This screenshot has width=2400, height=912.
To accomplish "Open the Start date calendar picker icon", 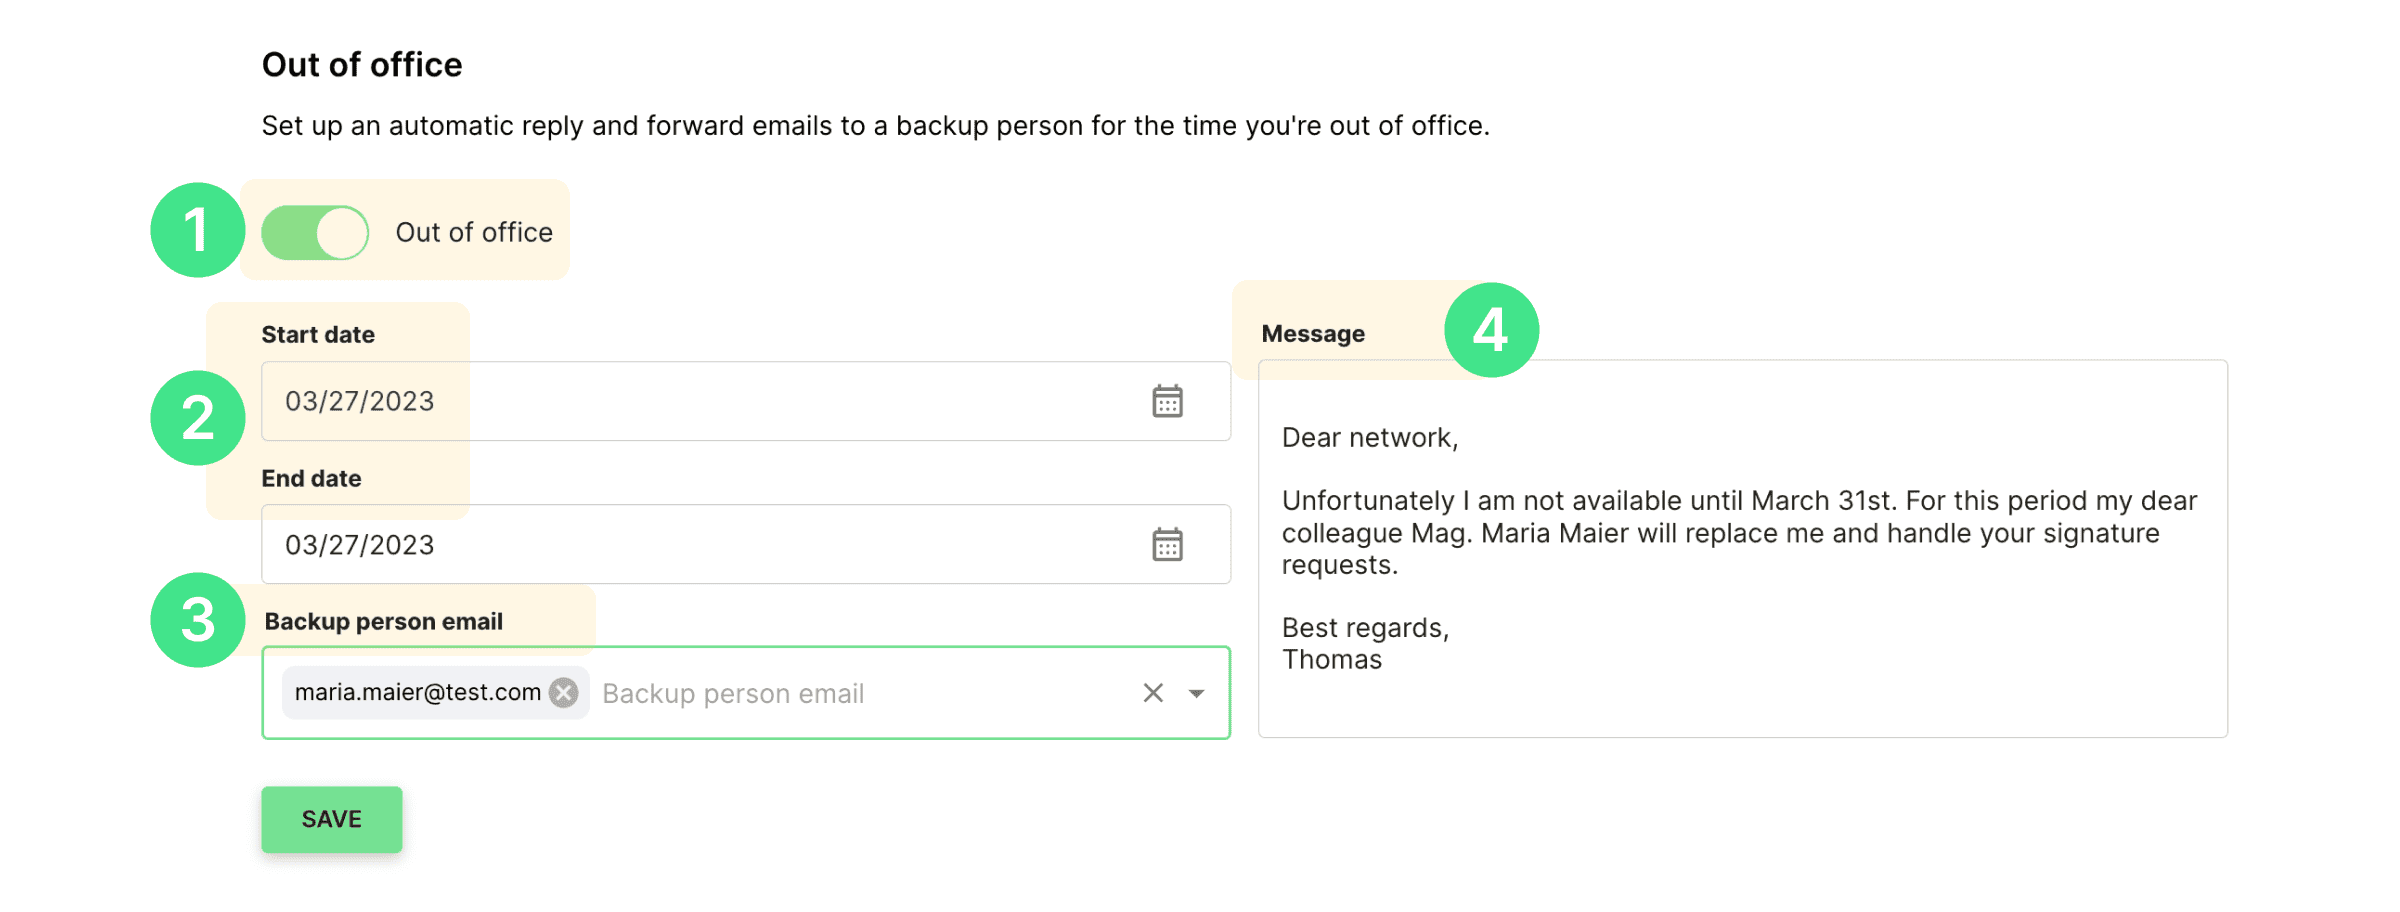I will click(1167, 401).
